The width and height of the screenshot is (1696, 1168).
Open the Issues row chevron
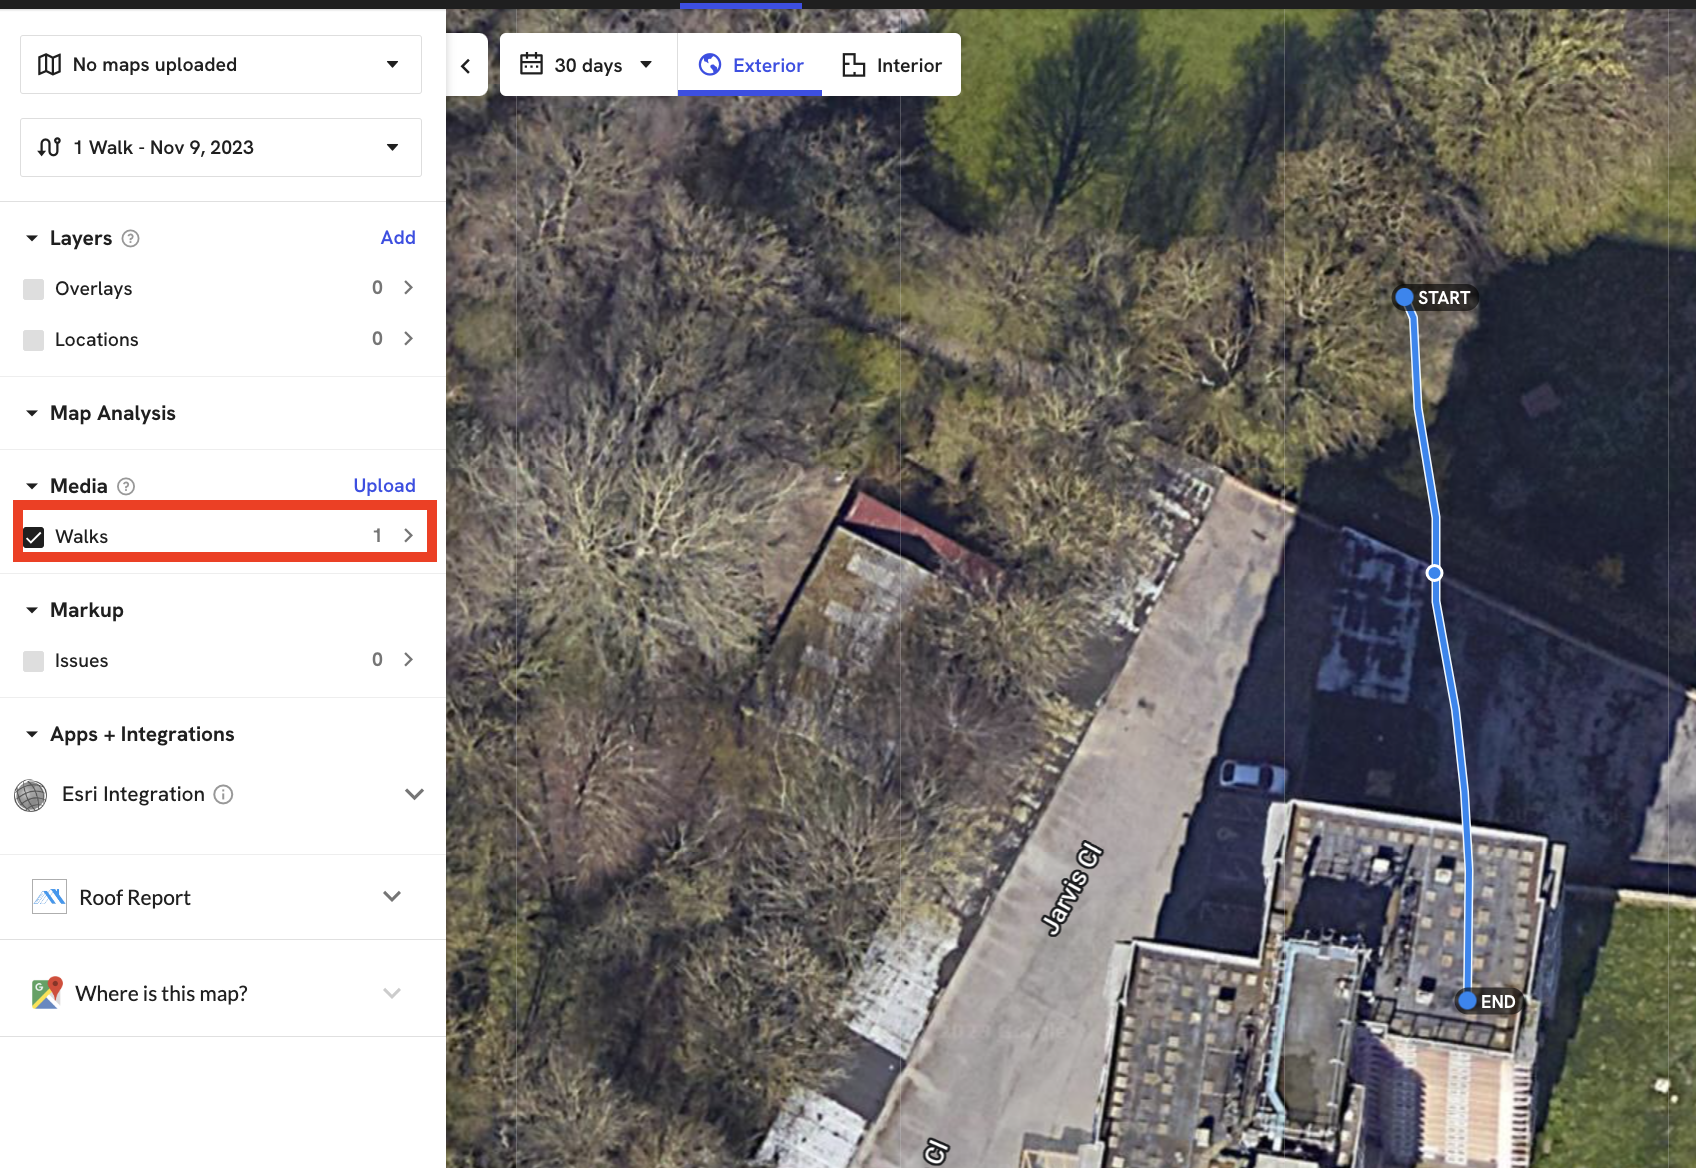(408, 660)
